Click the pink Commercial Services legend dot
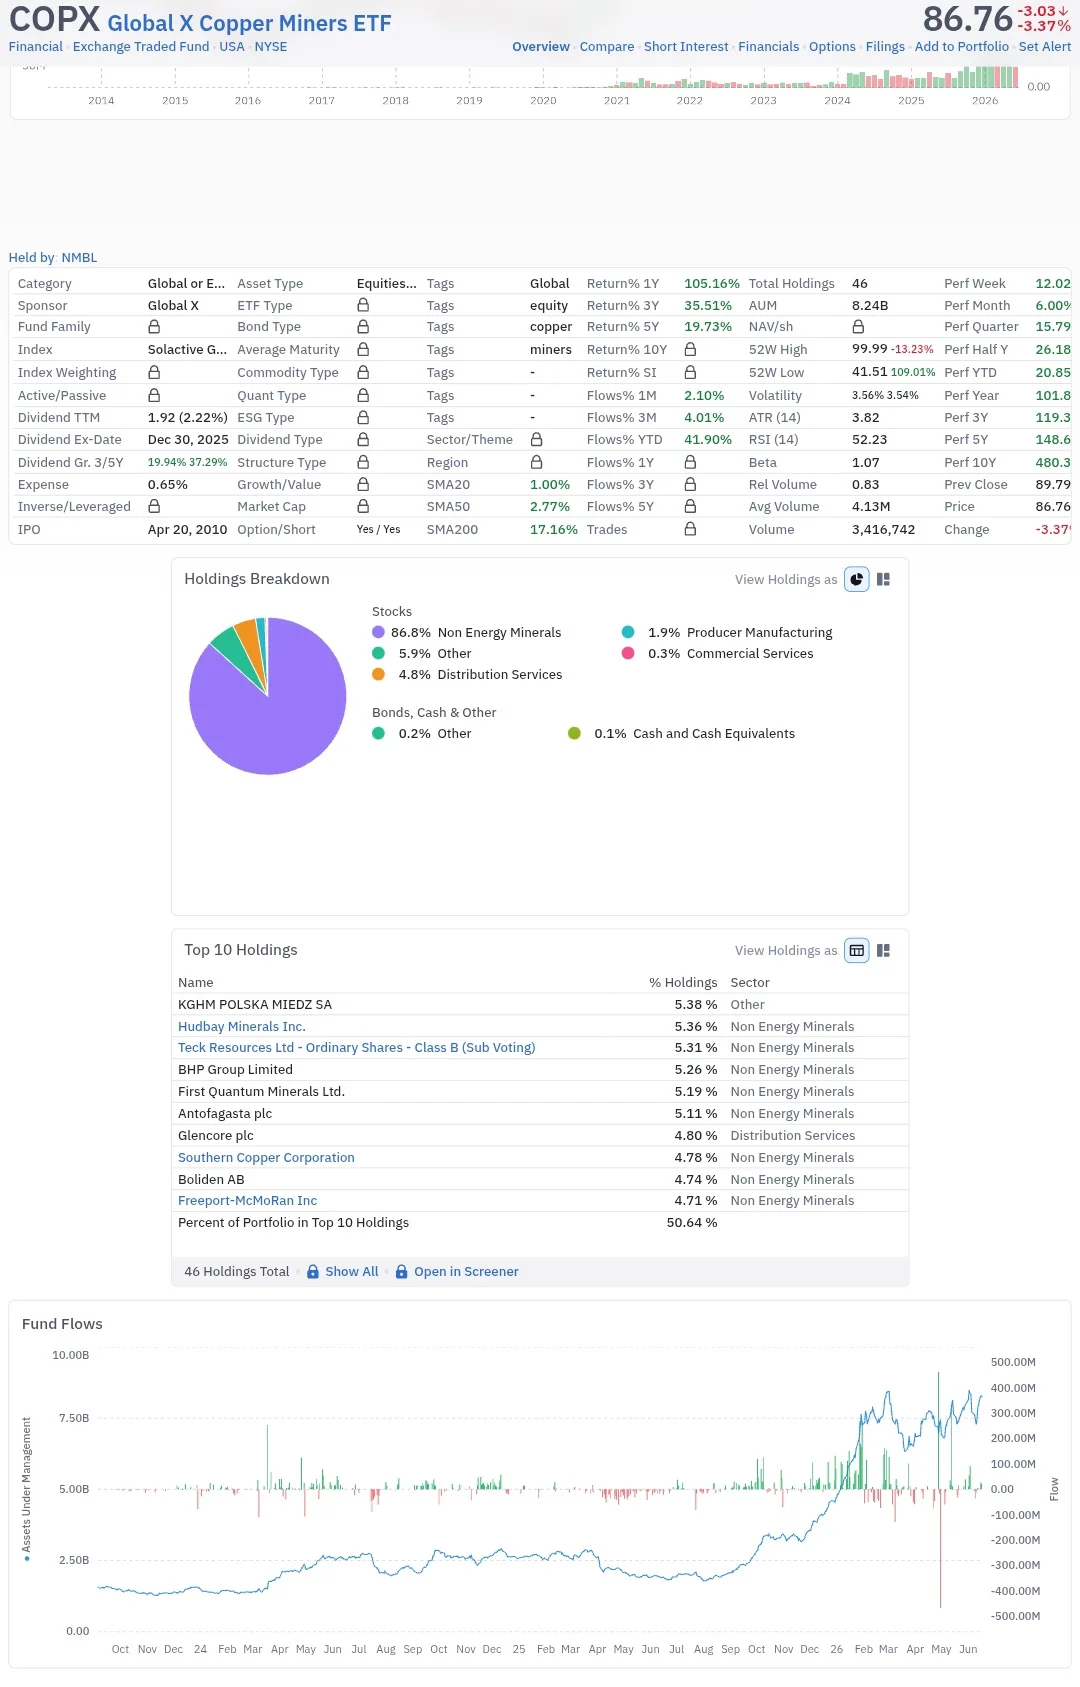The height and width of the screenshot is (1687, 1080). (x=628, y=653)
